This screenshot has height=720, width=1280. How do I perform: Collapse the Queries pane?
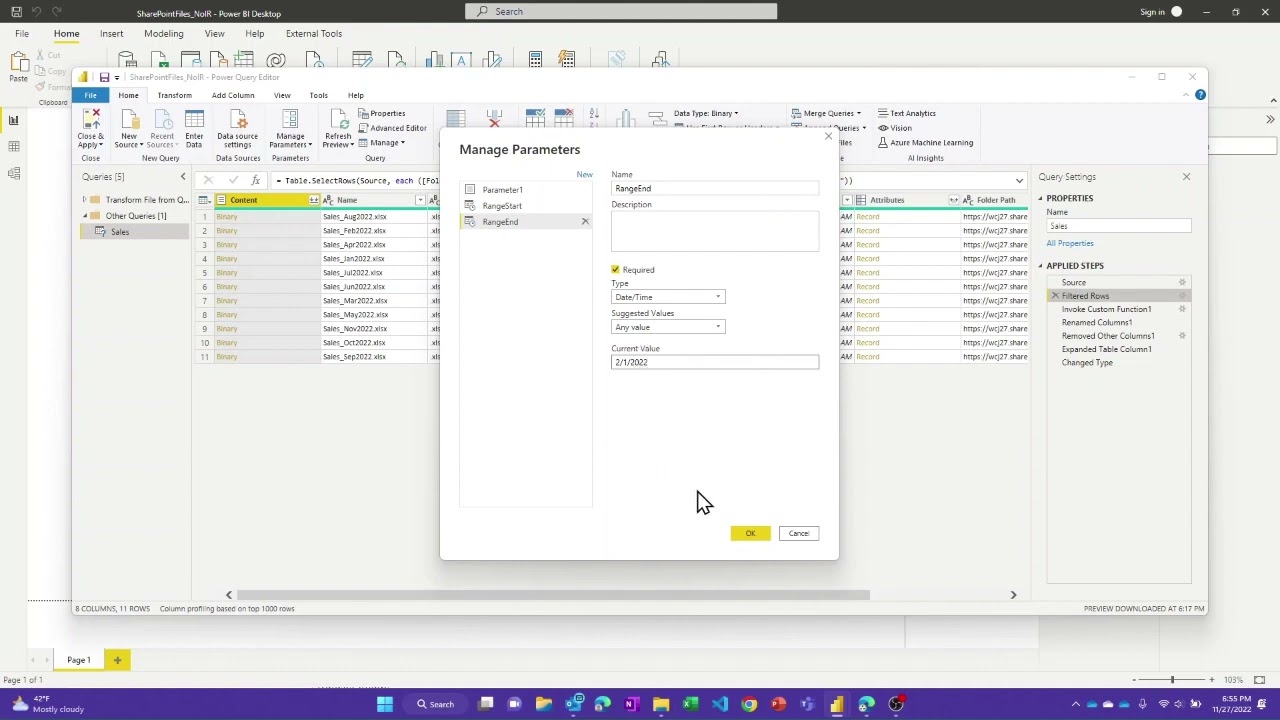182,177
